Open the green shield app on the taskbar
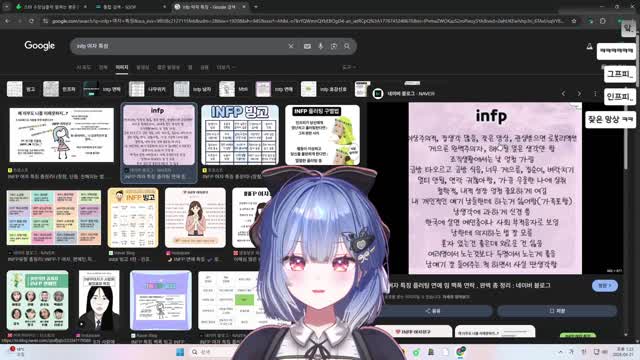 (416, 352)
